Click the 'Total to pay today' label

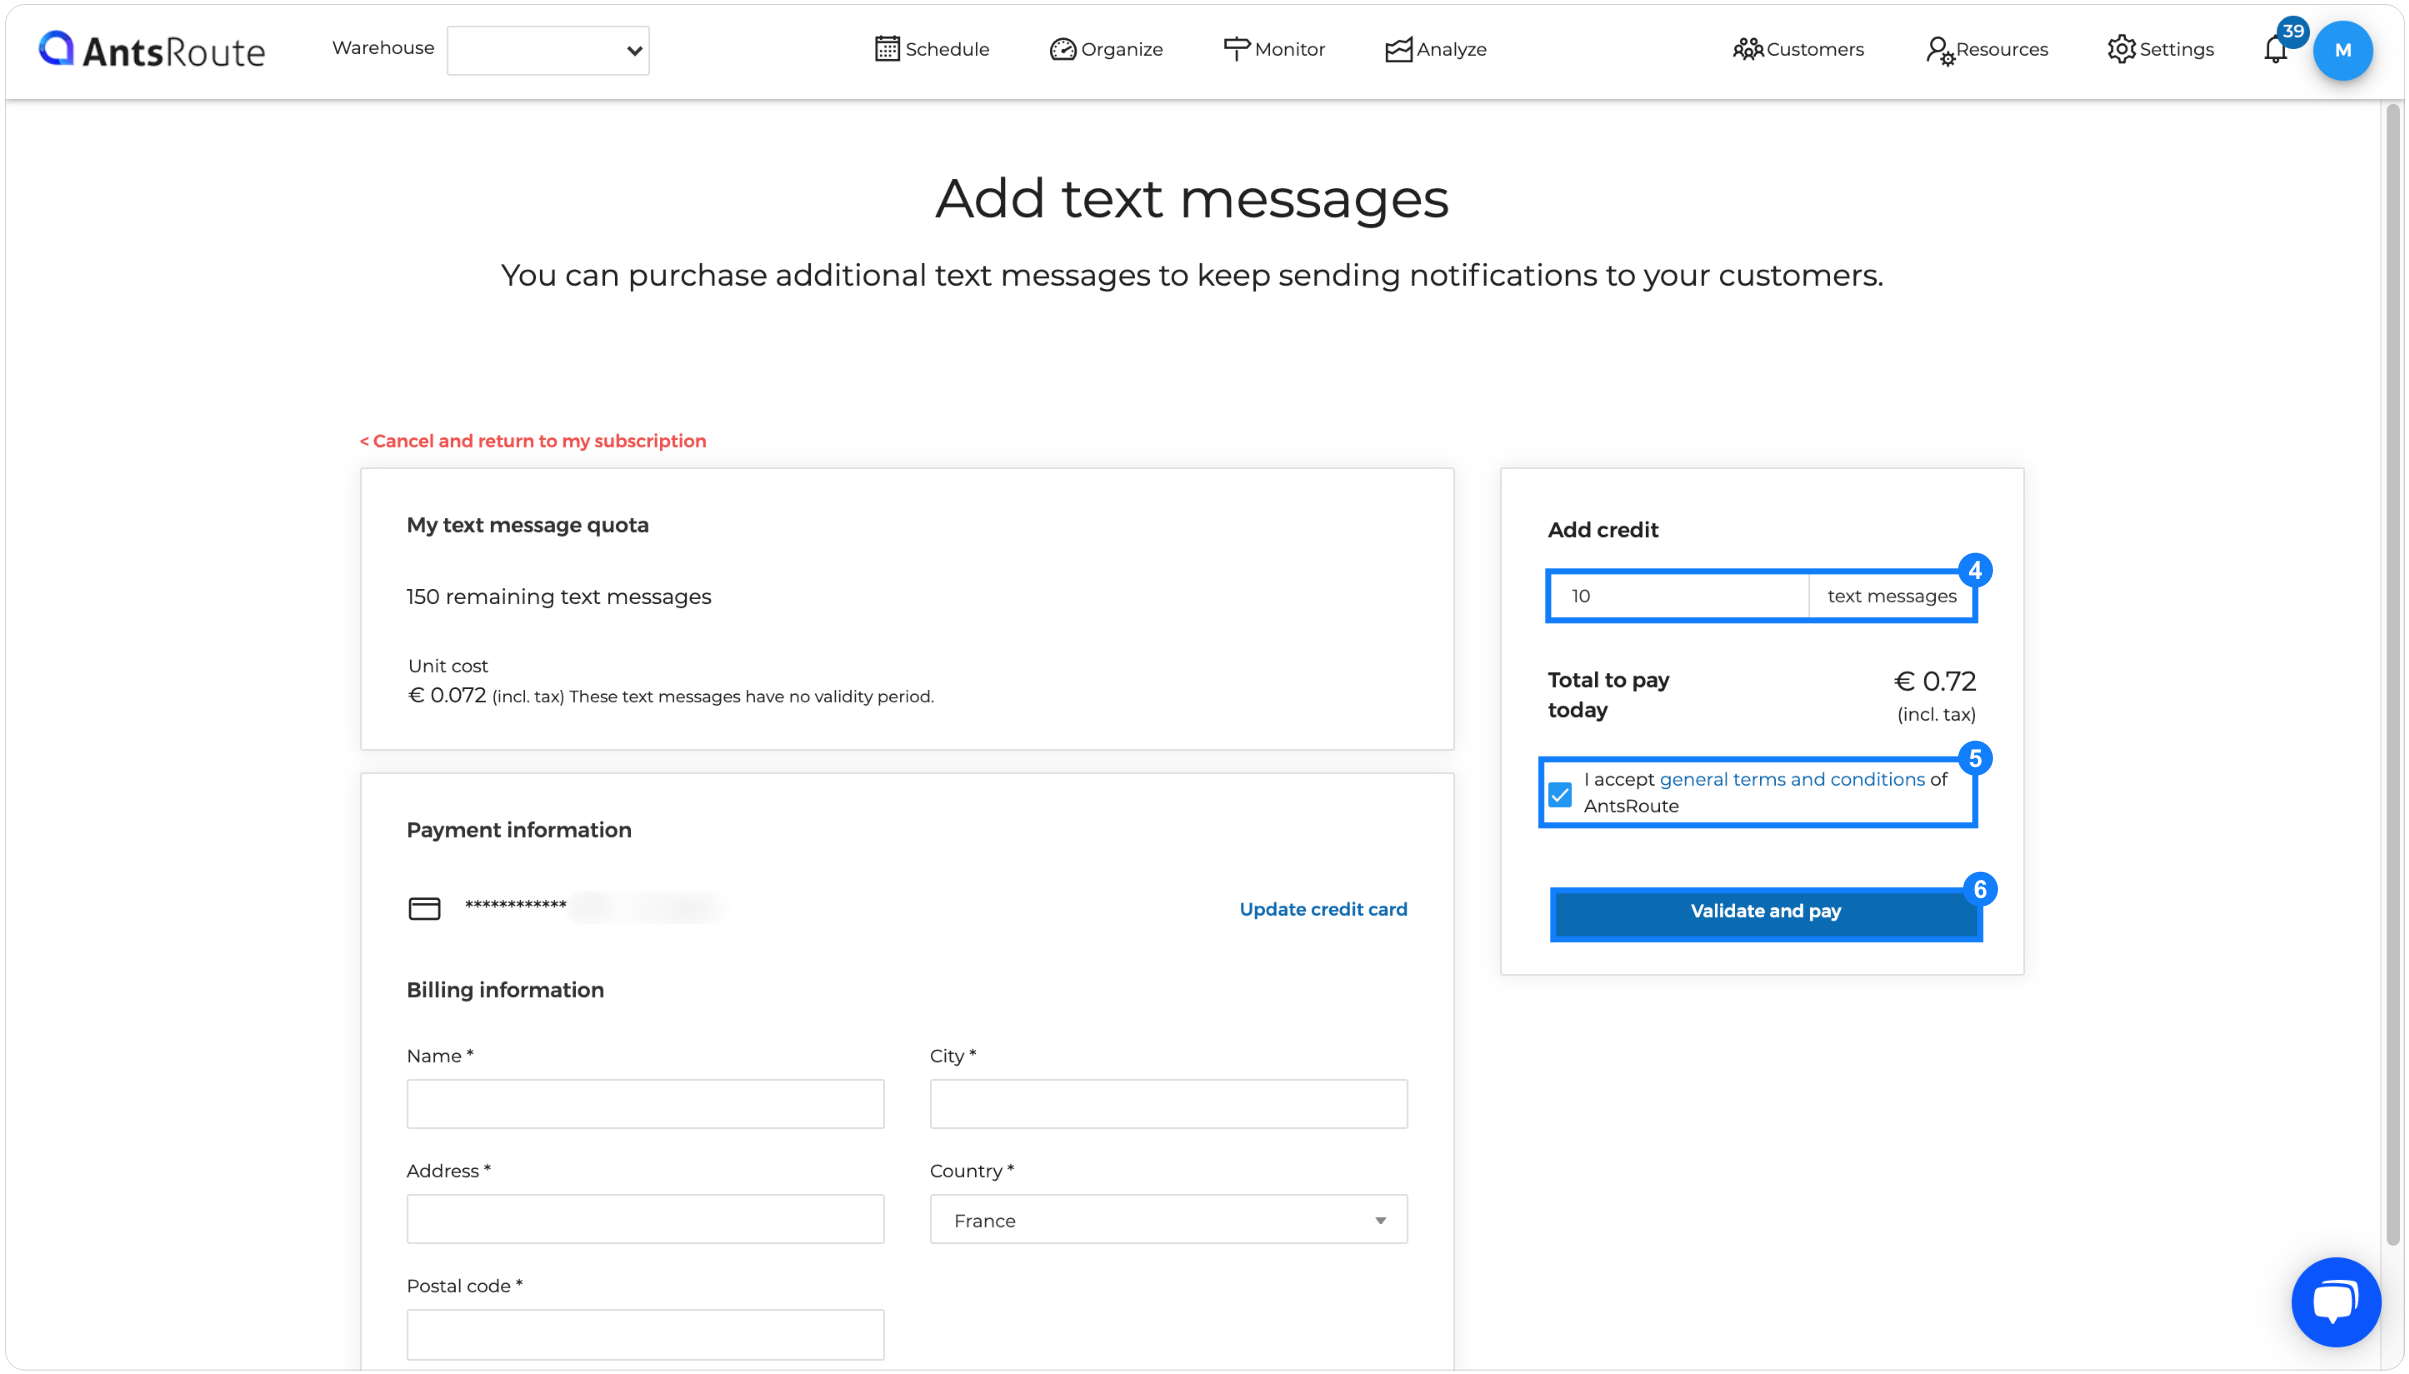(x=1608, y=695)
